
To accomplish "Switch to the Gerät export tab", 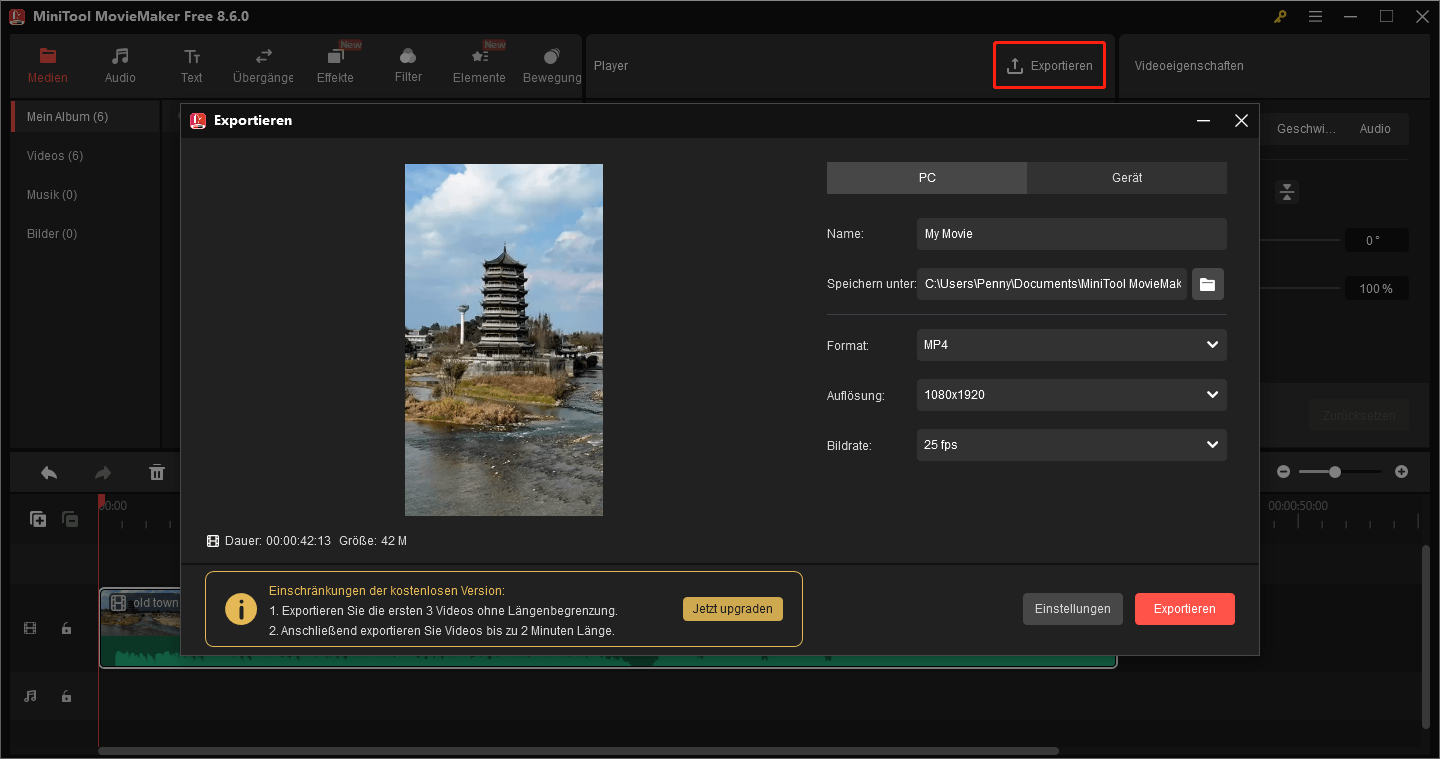I will coord(1126,177).
